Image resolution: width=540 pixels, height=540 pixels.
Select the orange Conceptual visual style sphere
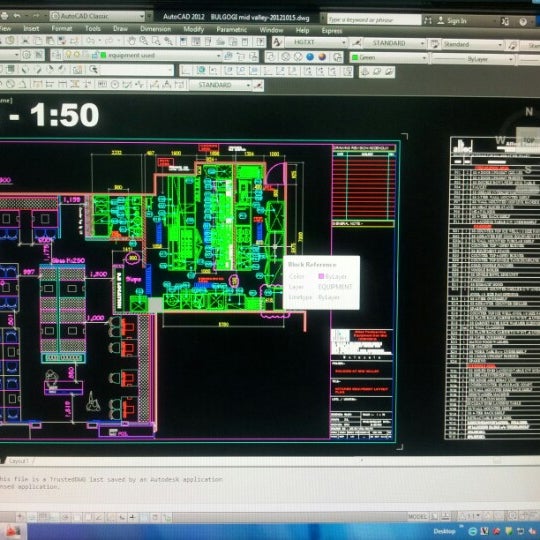coord(322,57)
